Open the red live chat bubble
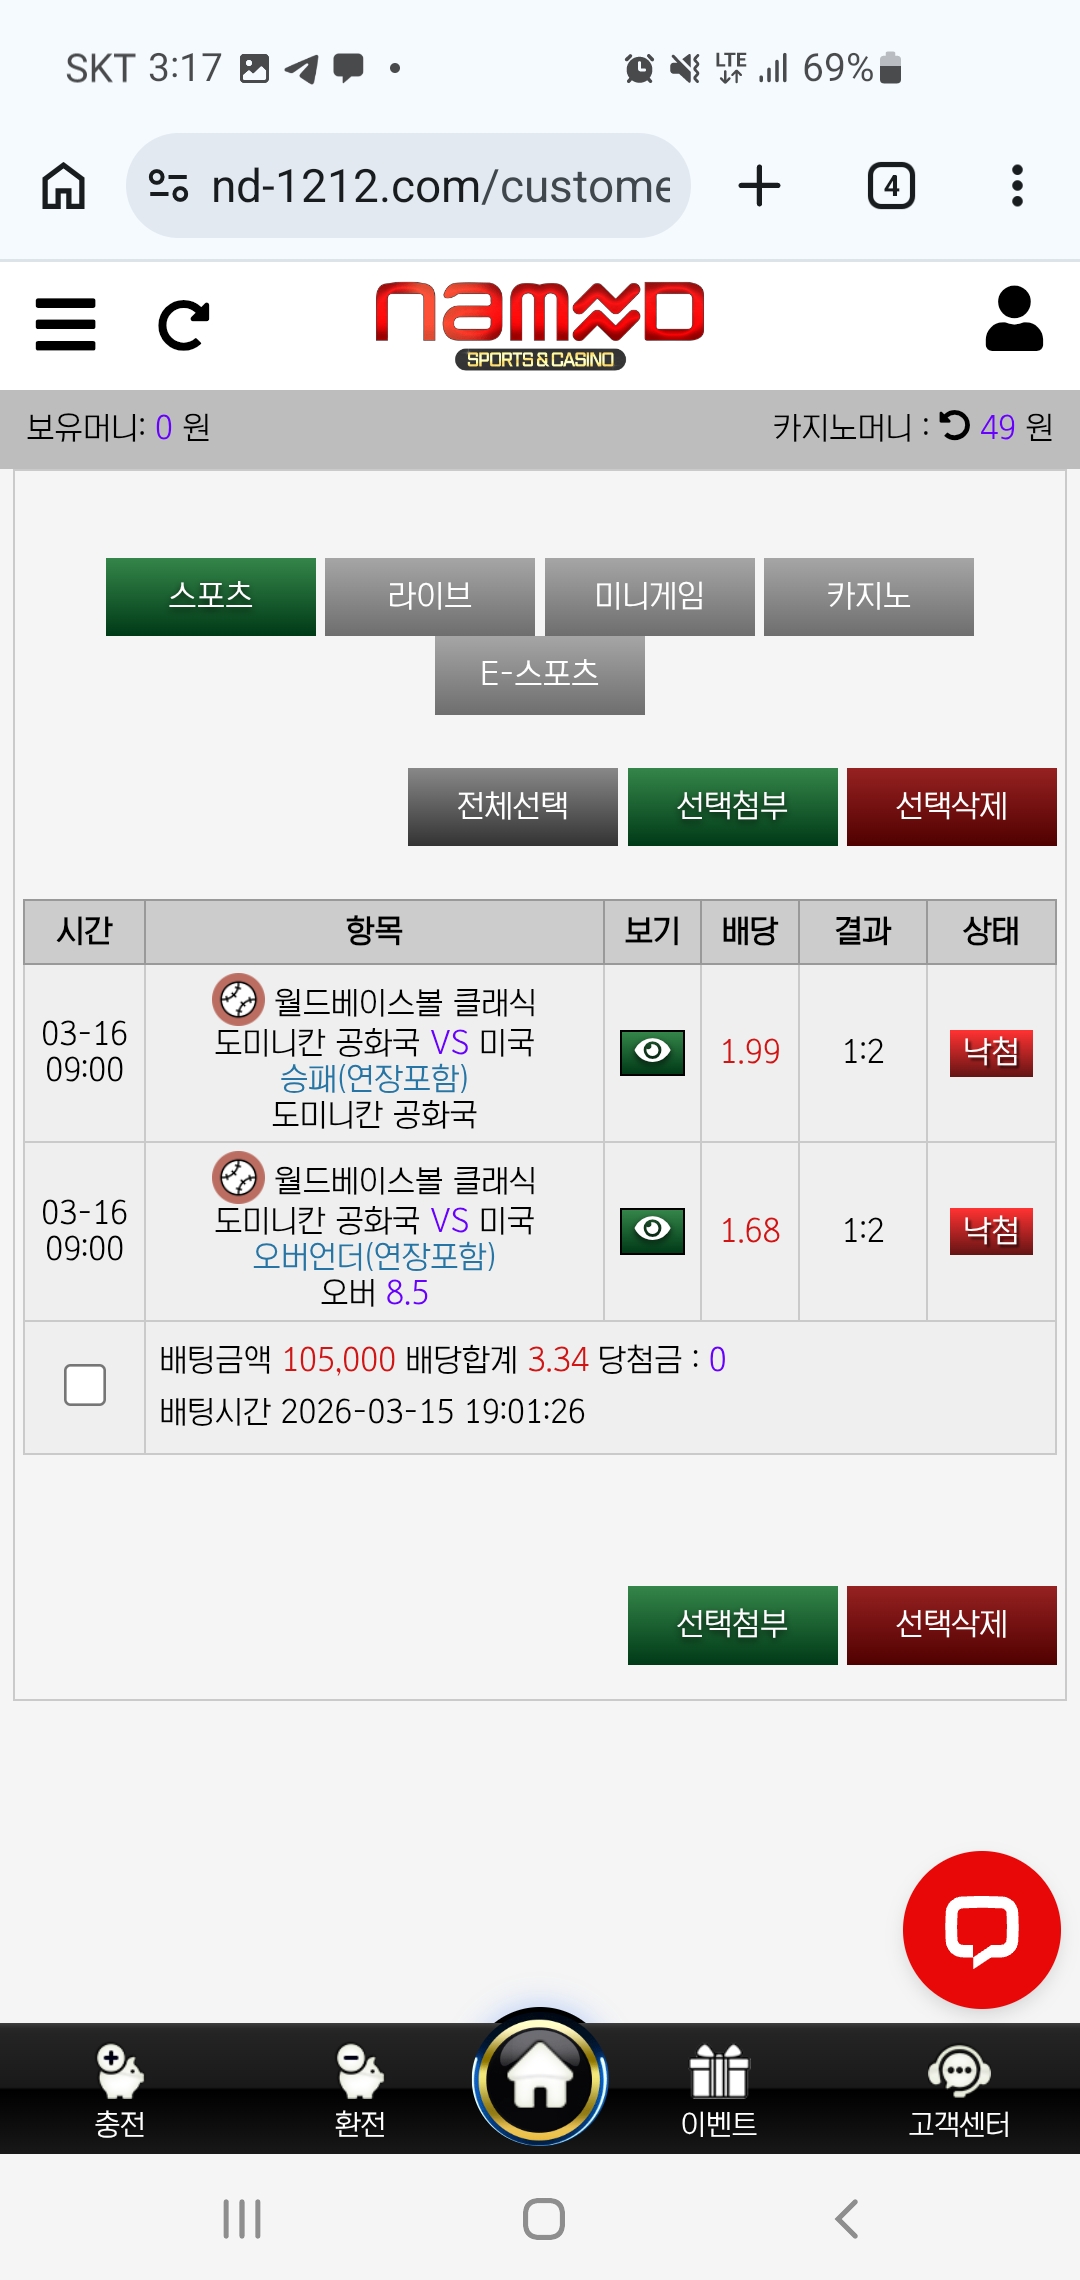Viewport: 1080px width, 2280px height. click(981, 1929)
